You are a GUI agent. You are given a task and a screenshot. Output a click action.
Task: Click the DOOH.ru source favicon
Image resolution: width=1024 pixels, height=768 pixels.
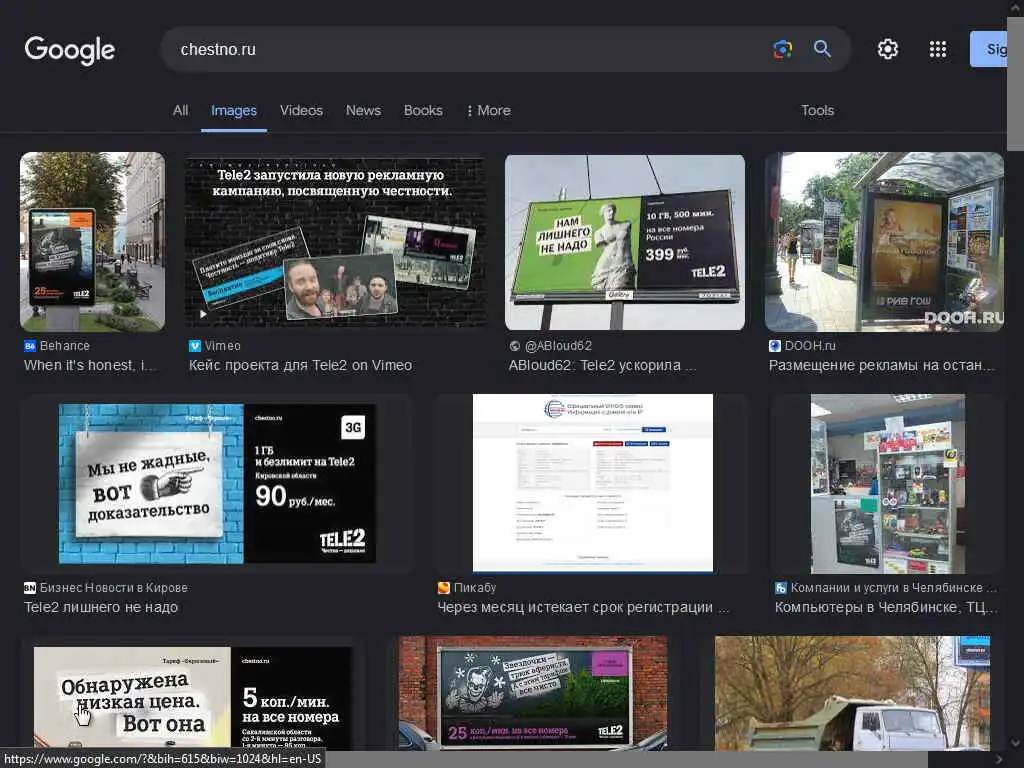(775, 346)
